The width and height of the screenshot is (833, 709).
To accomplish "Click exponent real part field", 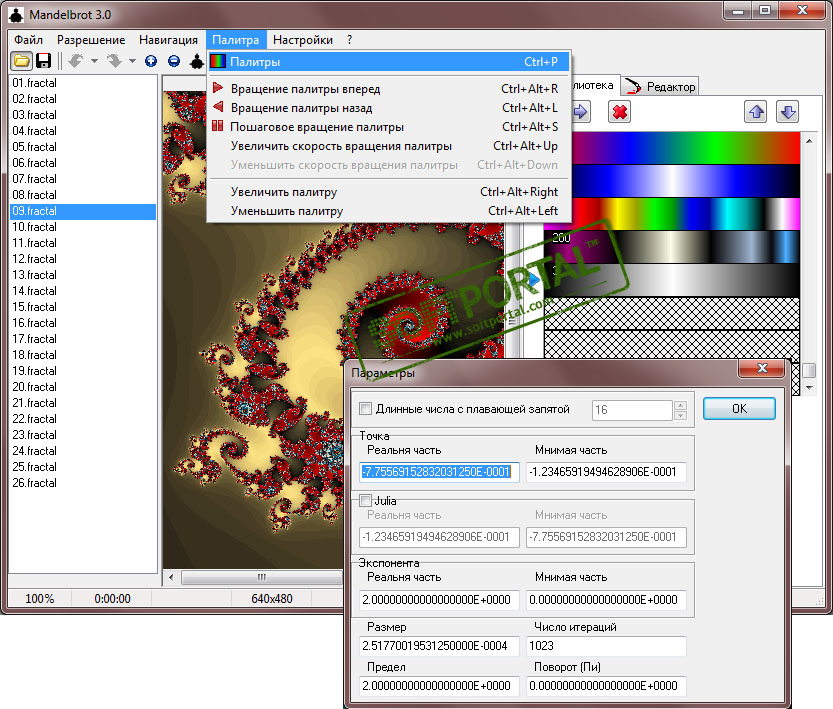I will (439, 600).
